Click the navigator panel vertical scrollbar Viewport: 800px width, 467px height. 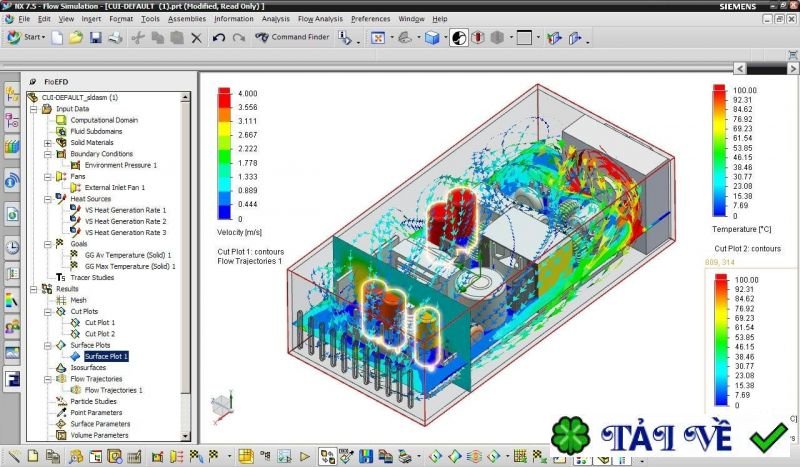tap(186, 250)
